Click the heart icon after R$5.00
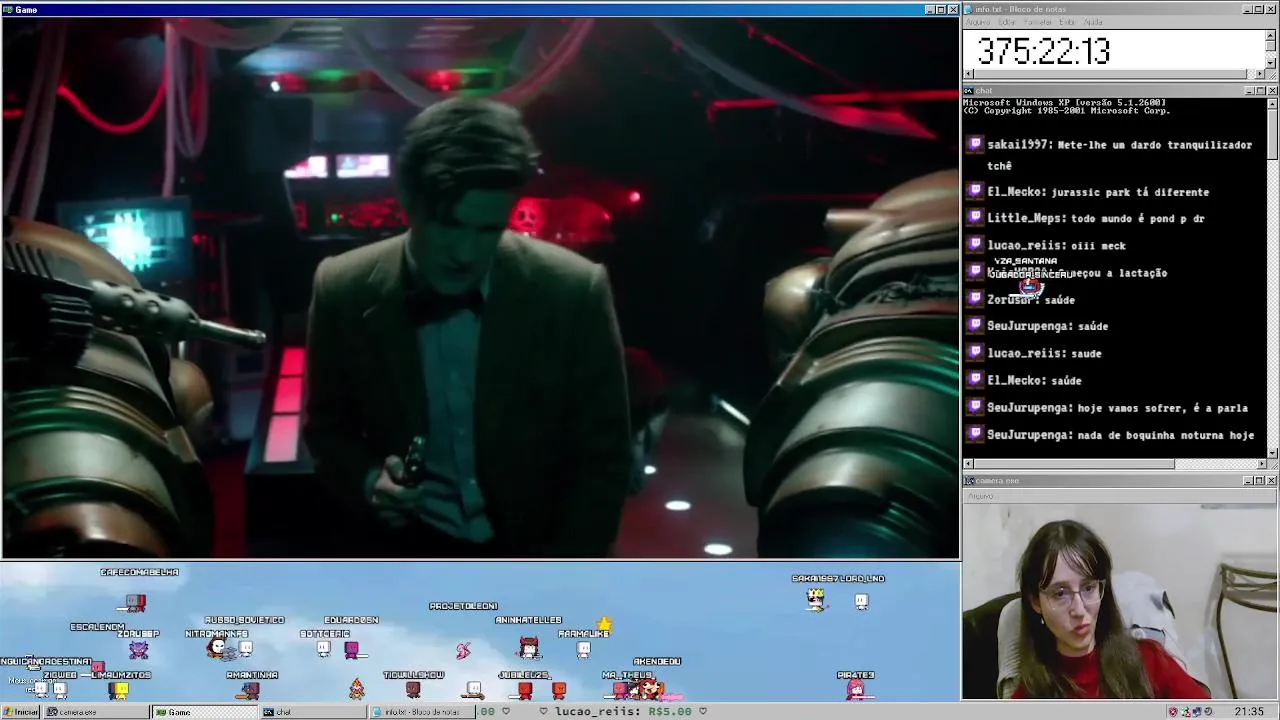 pyautogui.click(x=703, y=711)
